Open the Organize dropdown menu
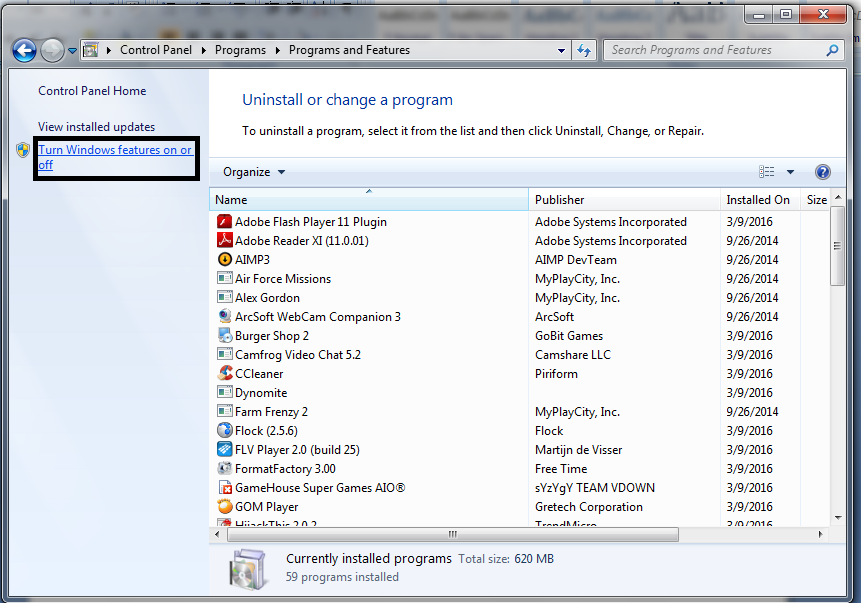The width and height of the screenshot is (861, 603). 252,171
